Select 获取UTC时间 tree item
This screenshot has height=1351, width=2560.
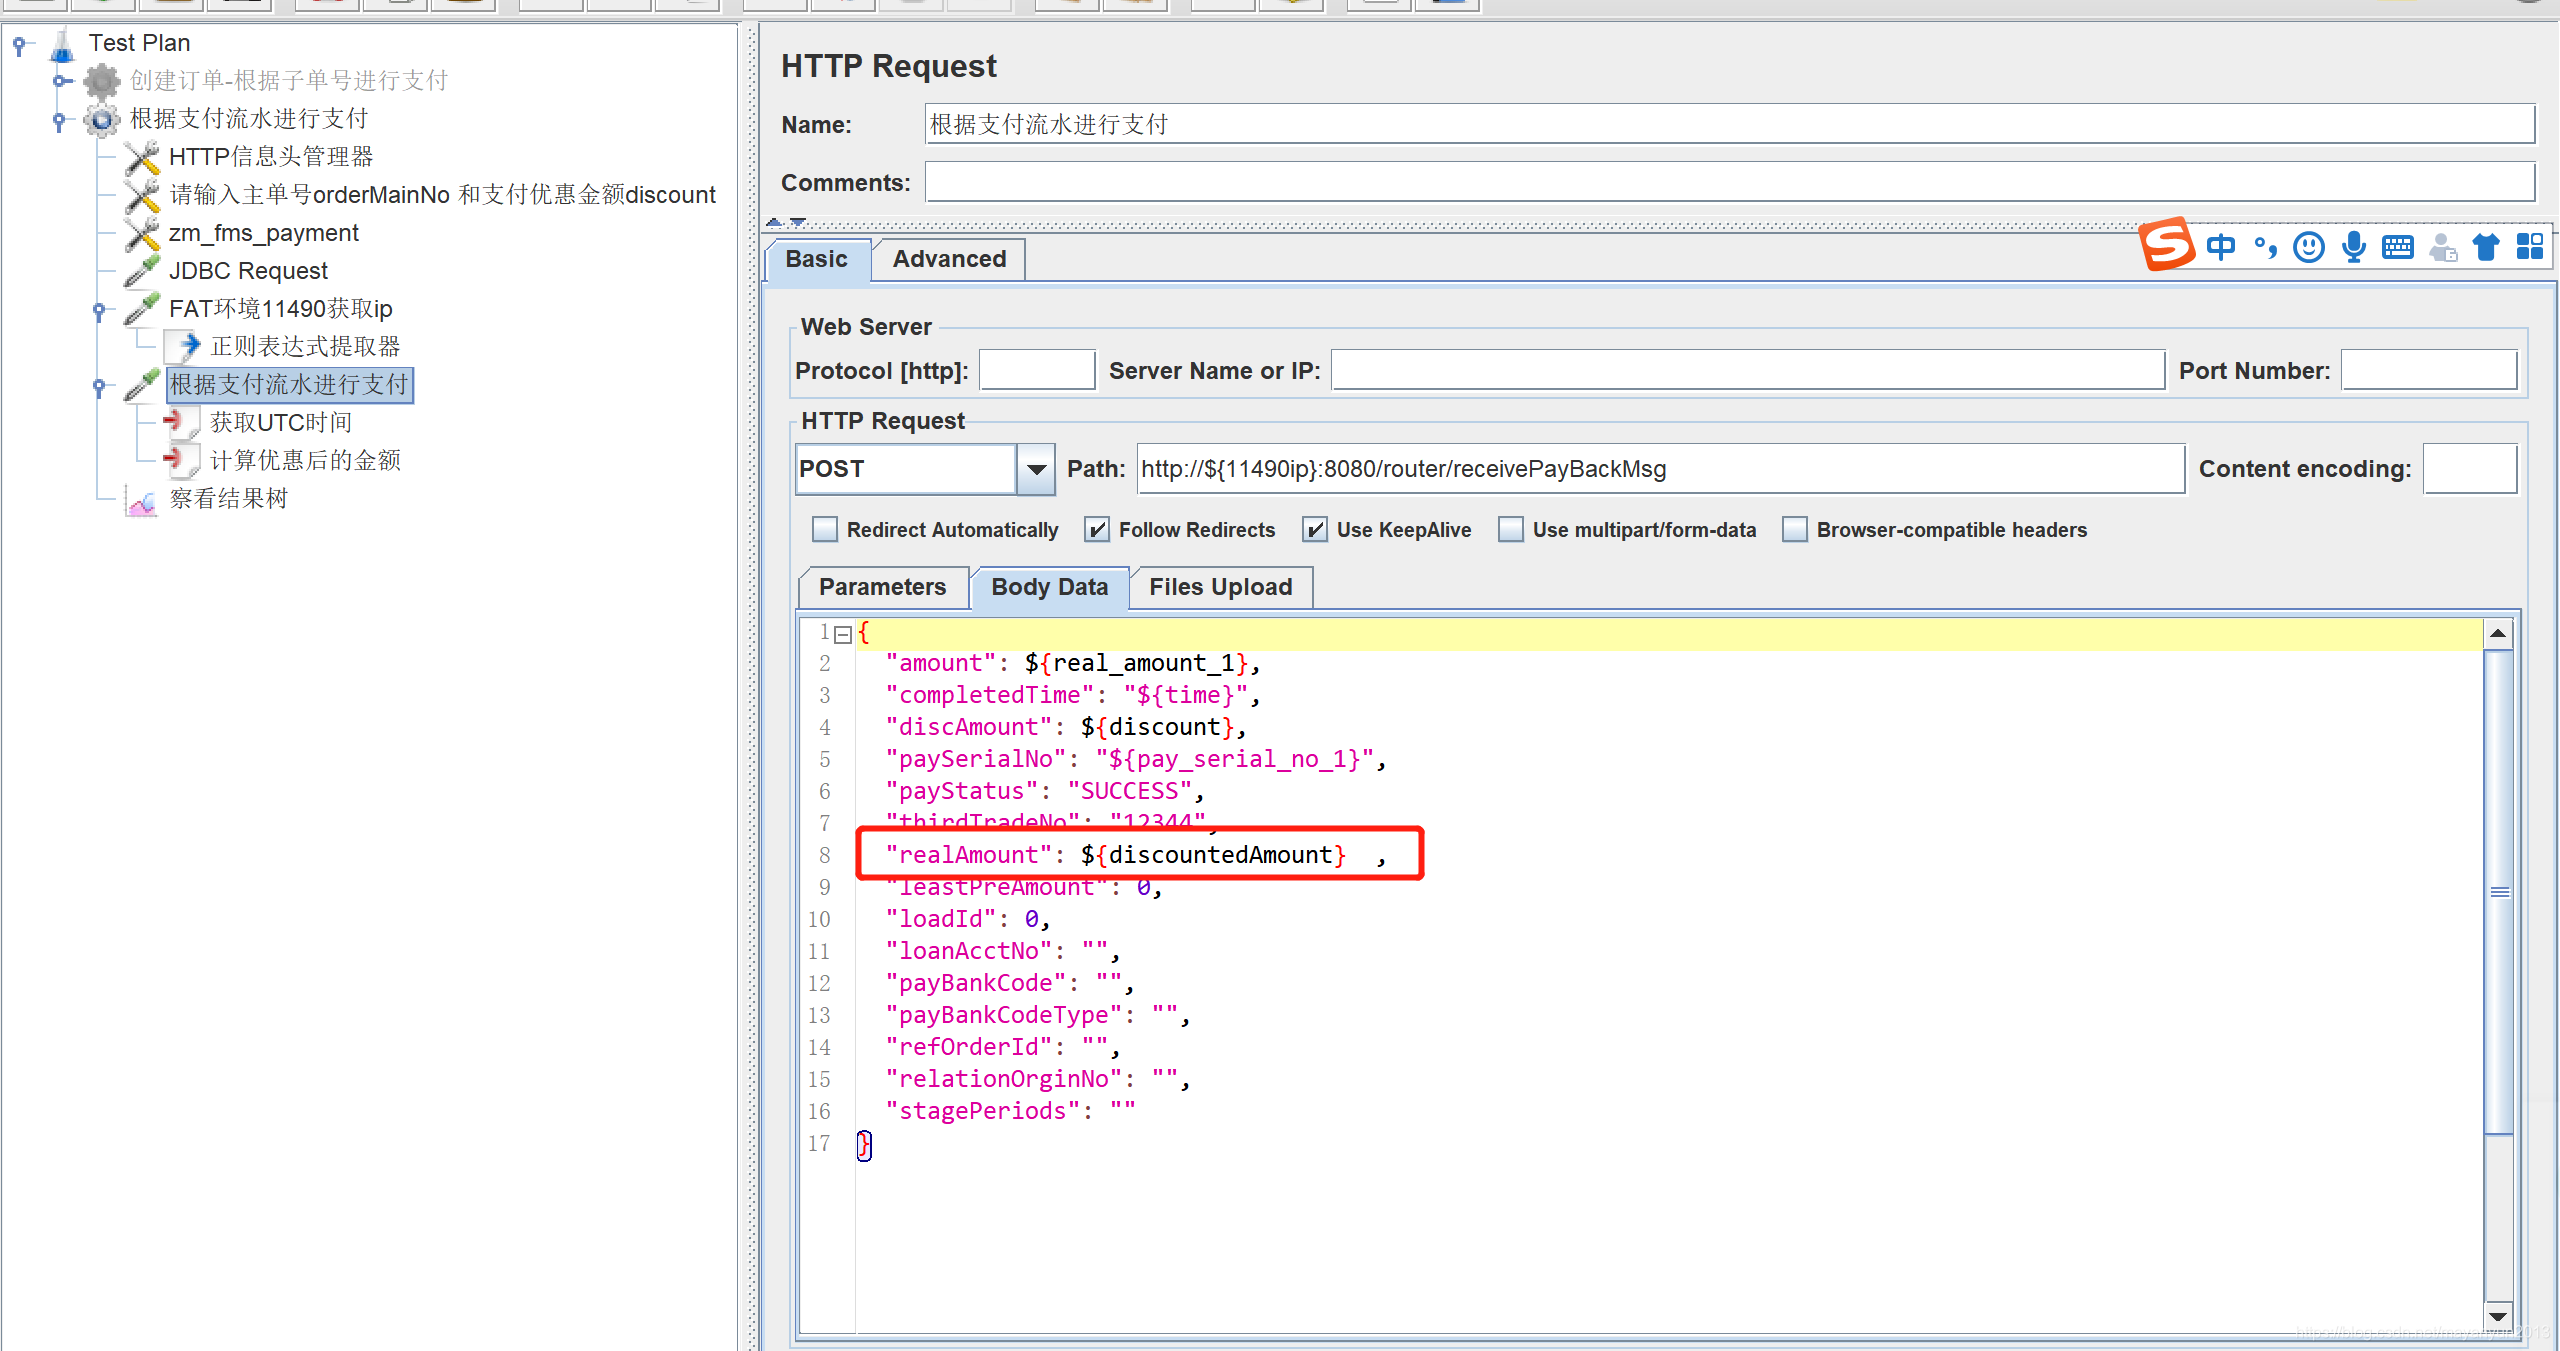[281, 423]
